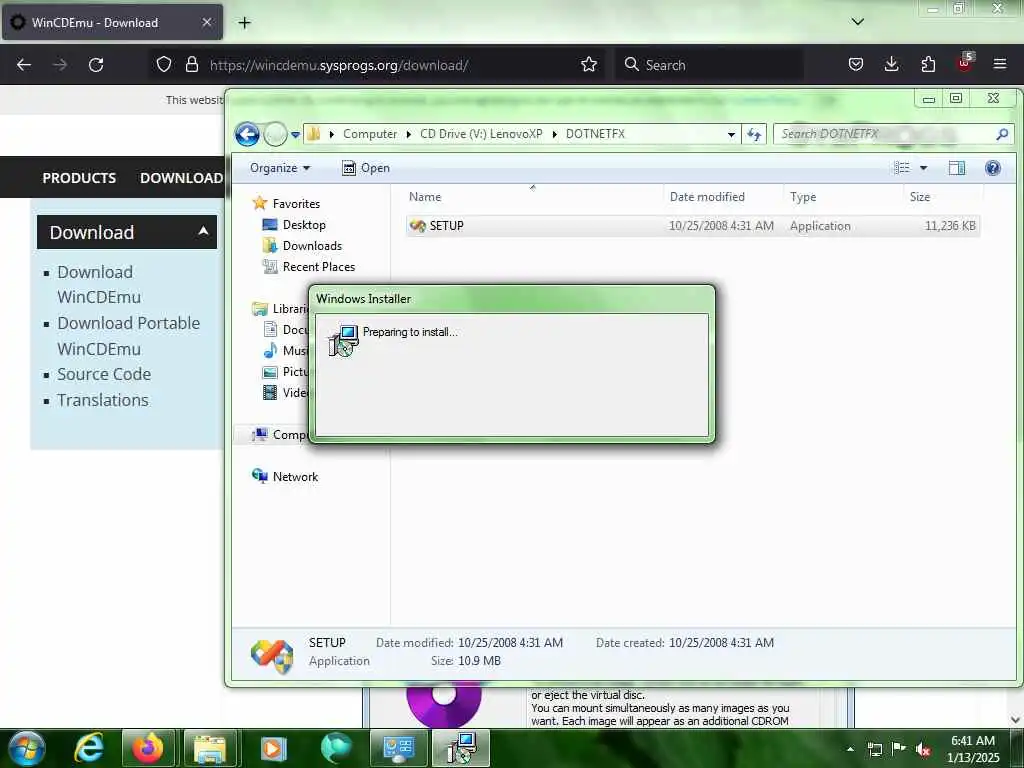The height and width of the screenshot is (768, 1024).
Task: Follow Download Portable WinCDEmu link
Action: tap(128, 336)
